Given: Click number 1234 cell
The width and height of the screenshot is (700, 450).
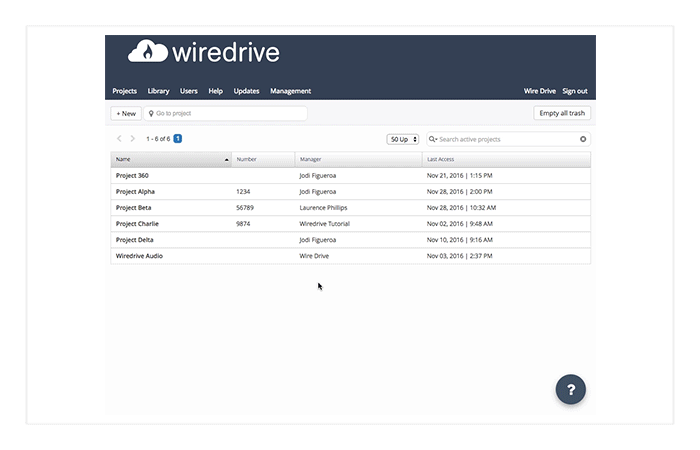Looking at the screenshot, I should 243,192.
